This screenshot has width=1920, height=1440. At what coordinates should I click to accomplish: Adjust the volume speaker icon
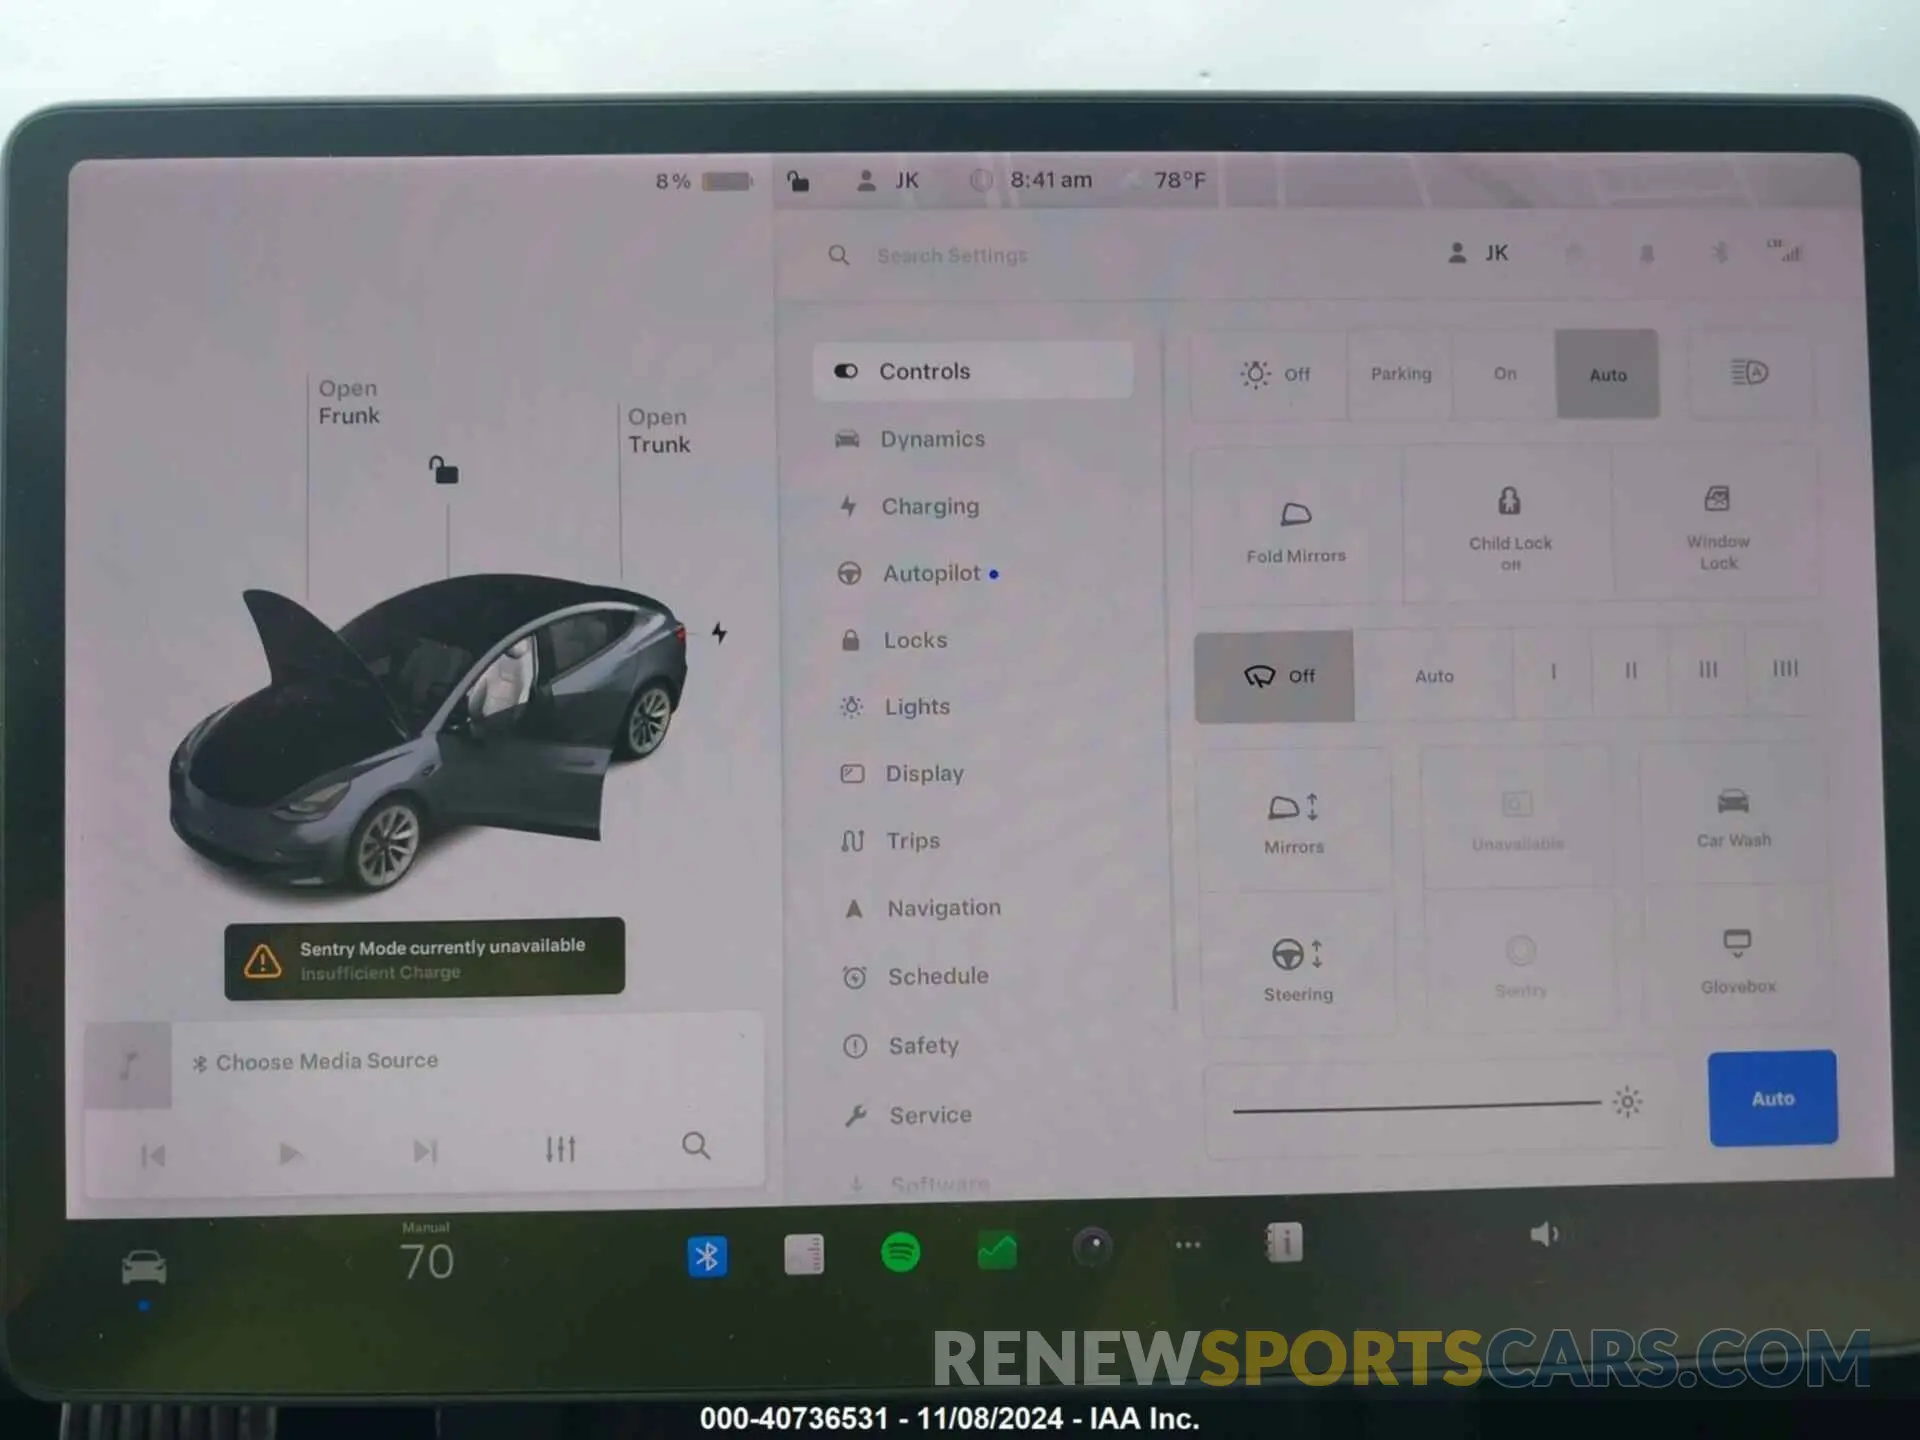point(1544,1234)
